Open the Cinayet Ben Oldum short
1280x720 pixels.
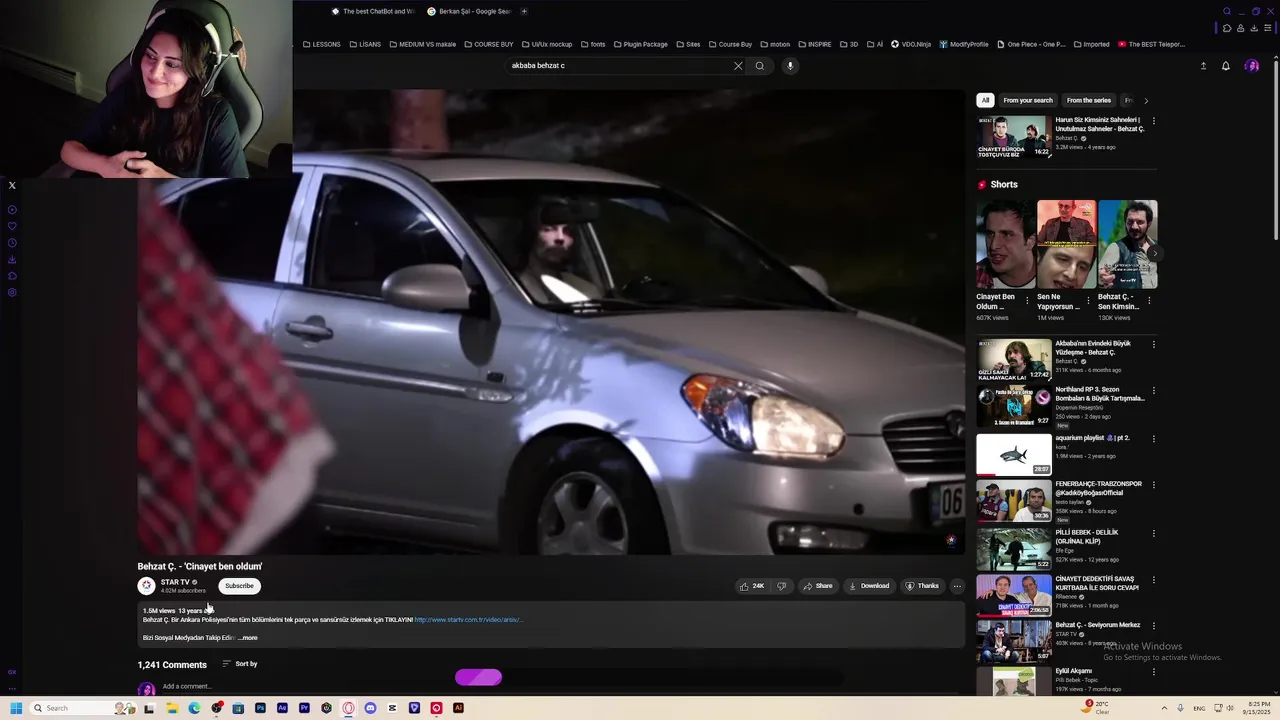(1006, 244)
